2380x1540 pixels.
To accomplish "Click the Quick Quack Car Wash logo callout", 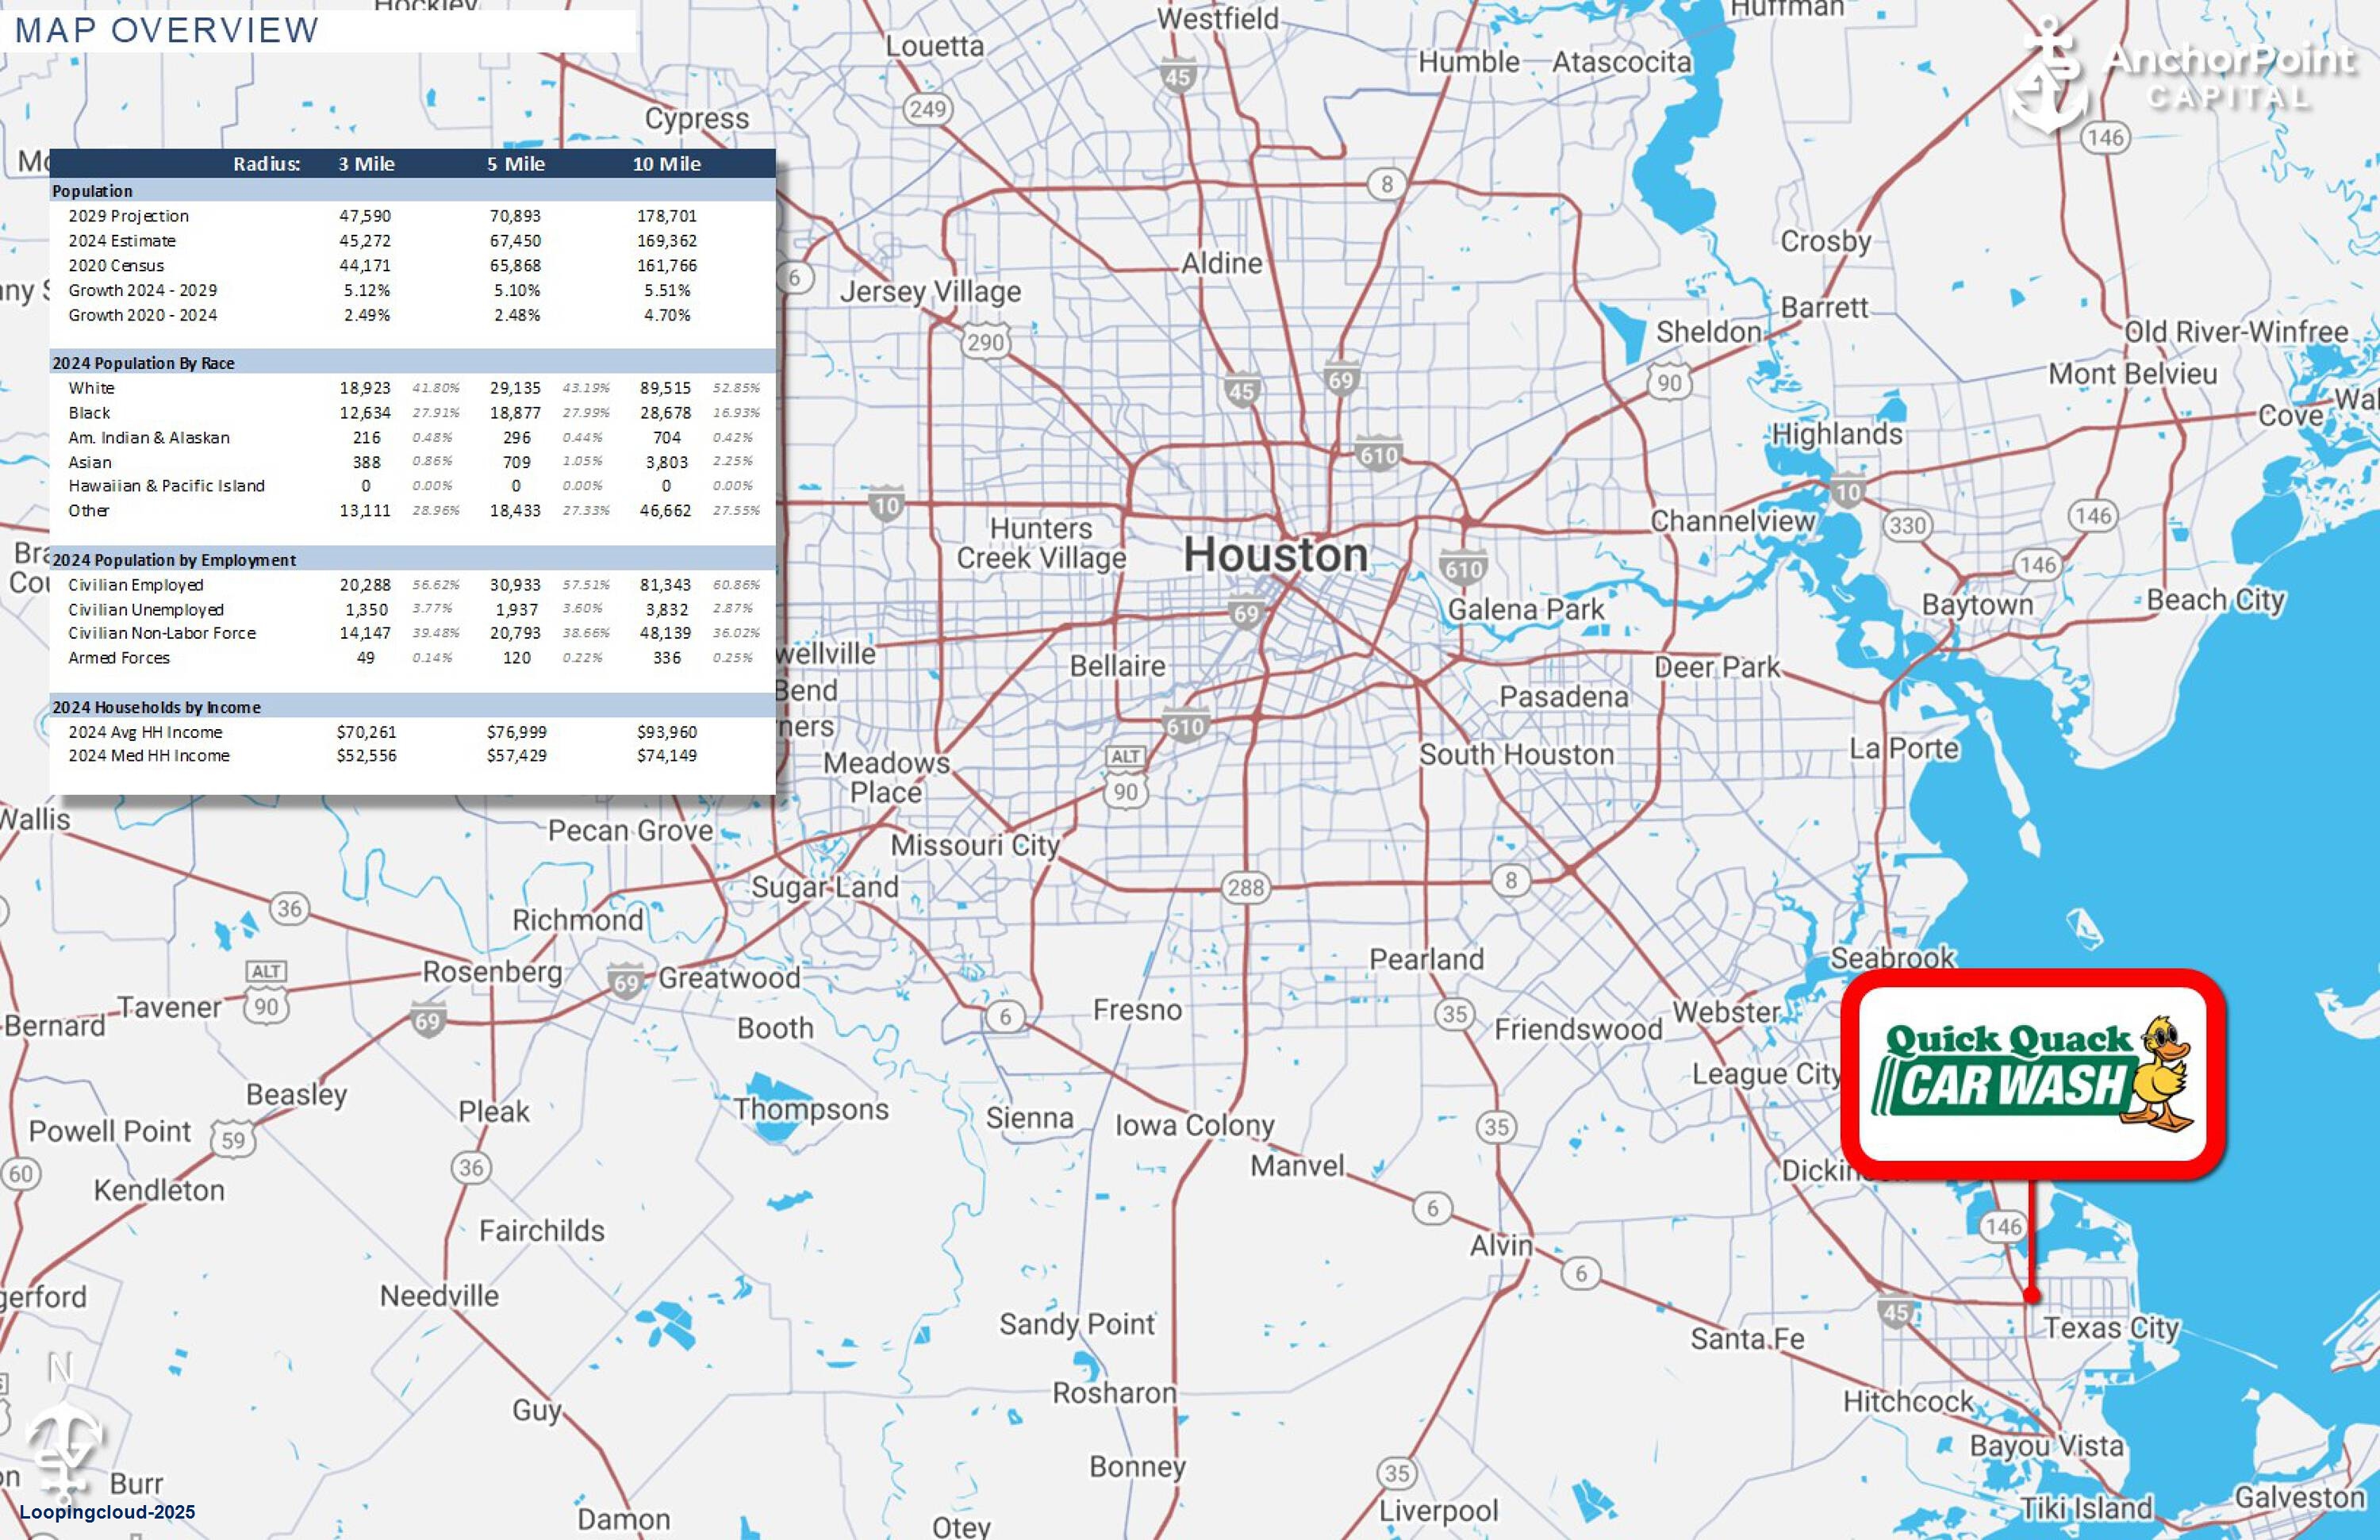I will pyautogui.click(x=2033, y=1074).
